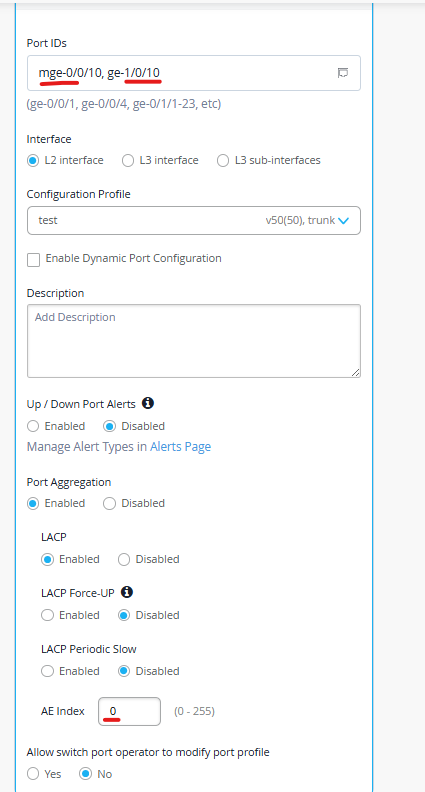The width and height of the screenshot is (425, 792).
Task: Set LACP Periodic Slow to Disabled
Action: pyautogui.click(x=124, y=671)
